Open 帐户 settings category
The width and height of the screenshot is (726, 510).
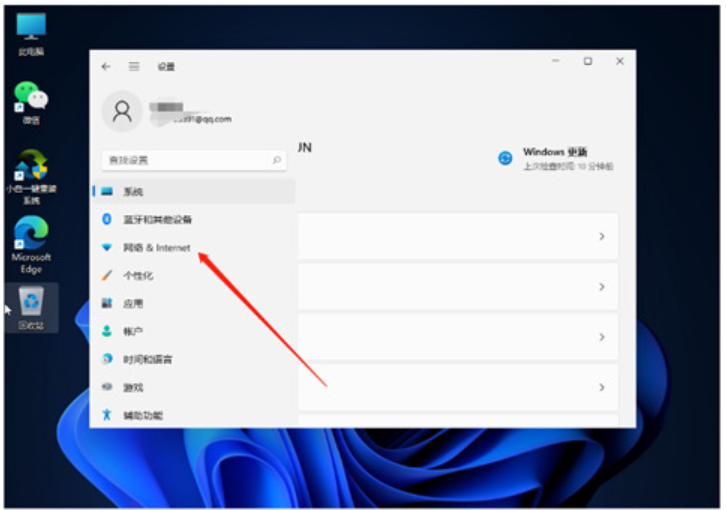pos(194,331)
